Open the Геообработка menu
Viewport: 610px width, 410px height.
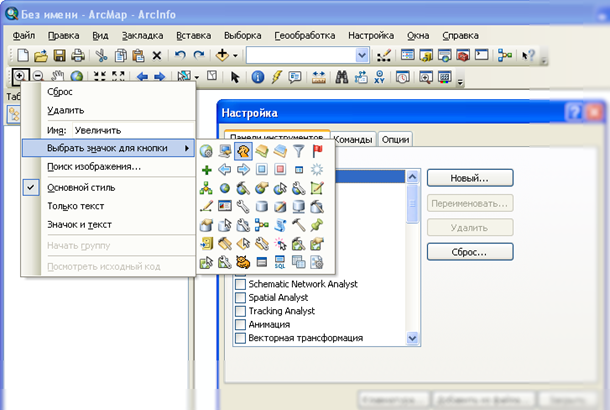[301, 35]
